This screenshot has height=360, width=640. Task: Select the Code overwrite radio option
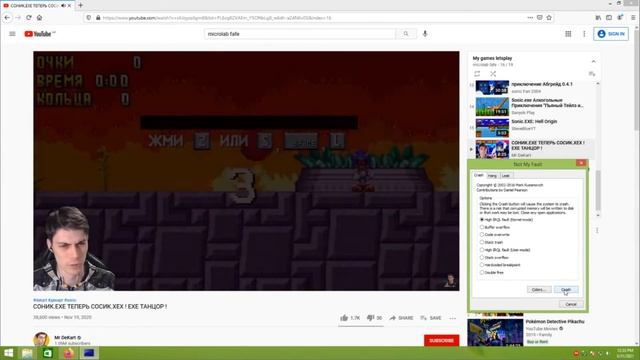482,235
